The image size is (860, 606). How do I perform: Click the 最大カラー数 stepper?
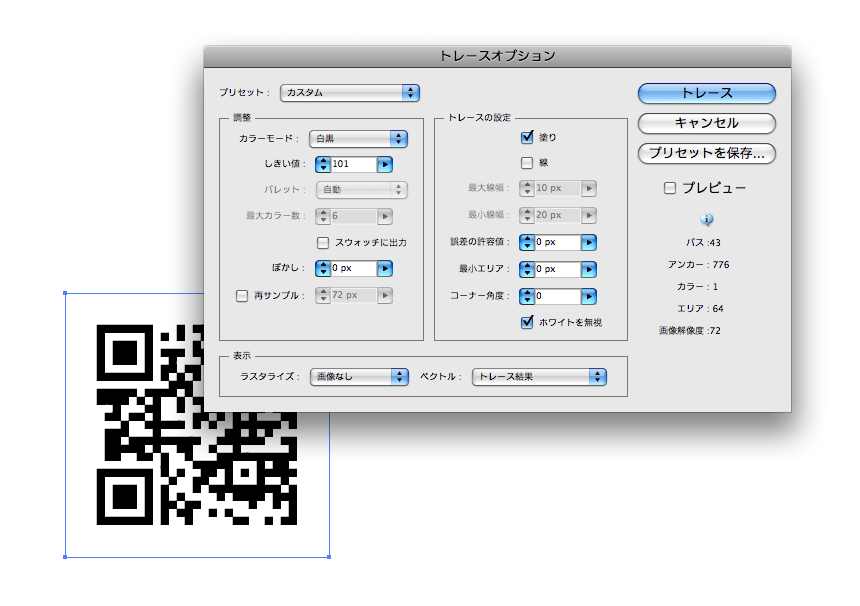coord(322,216)
